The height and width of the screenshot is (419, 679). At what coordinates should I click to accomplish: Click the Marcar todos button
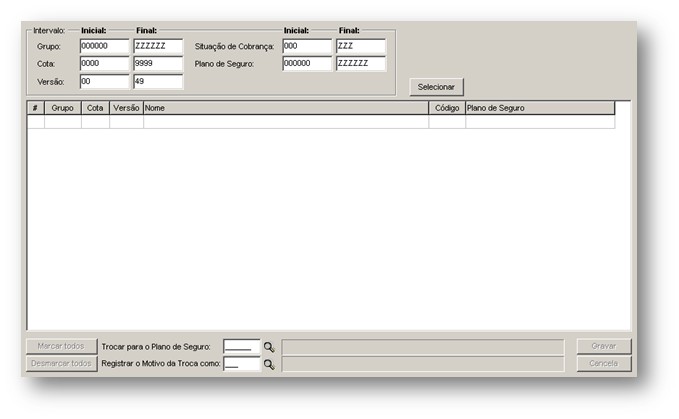pyautogui.click(x=61, y=346)
